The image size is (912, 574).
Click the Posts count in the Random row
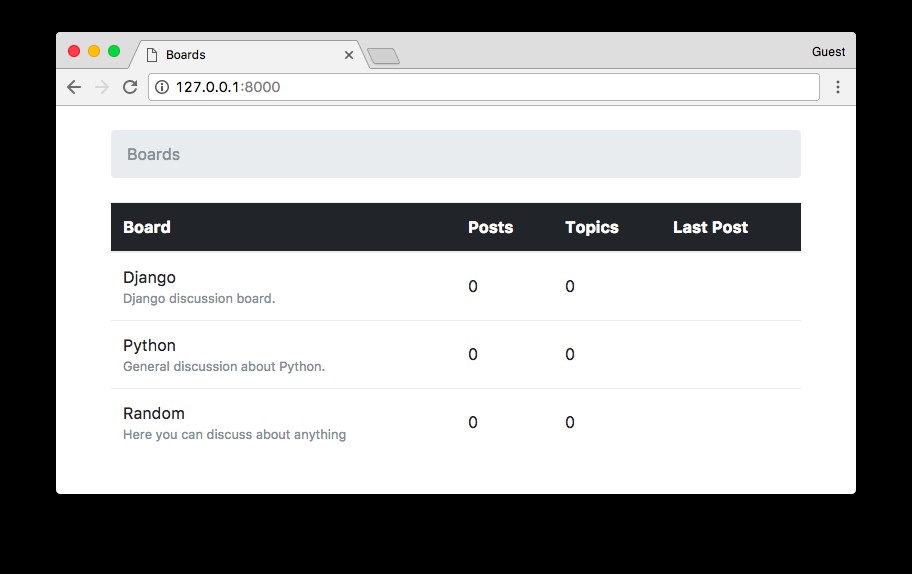pos(473,422)
